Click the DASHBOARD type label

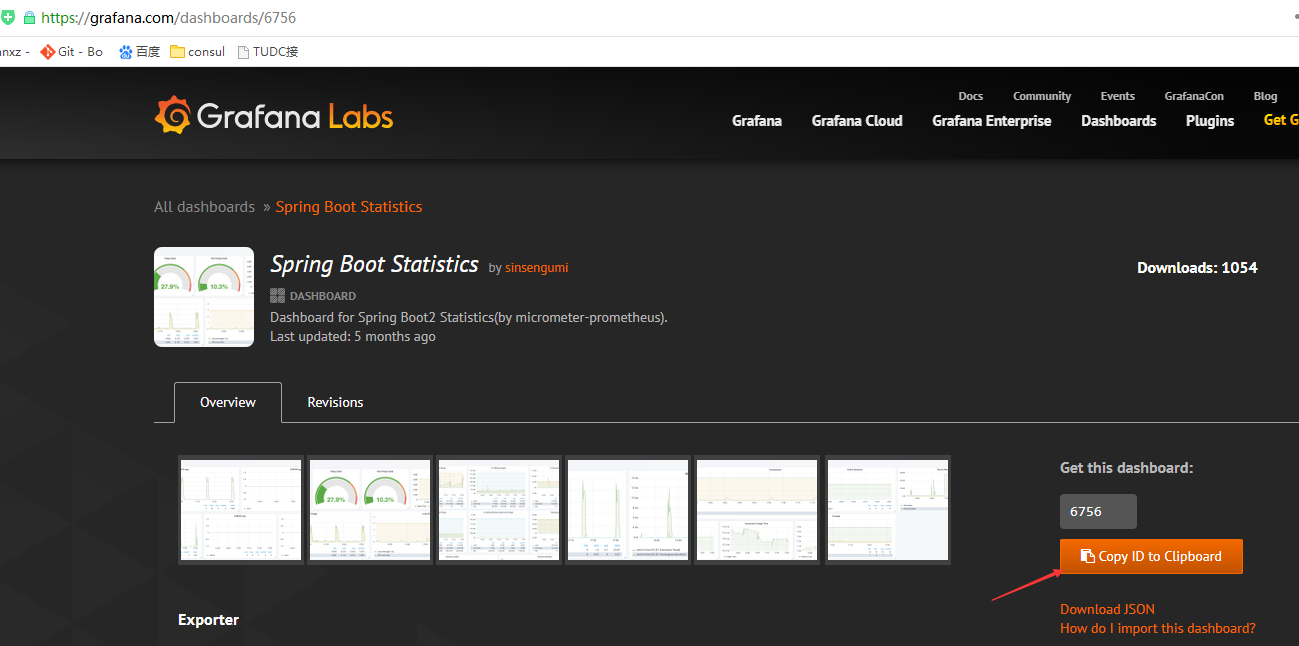pyautogui.click(x=313, y=296)
